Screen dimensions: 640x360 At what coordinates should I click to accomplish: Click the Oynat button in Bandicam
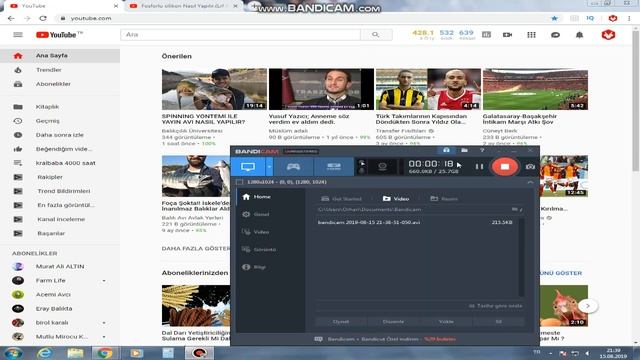(341, 322)
